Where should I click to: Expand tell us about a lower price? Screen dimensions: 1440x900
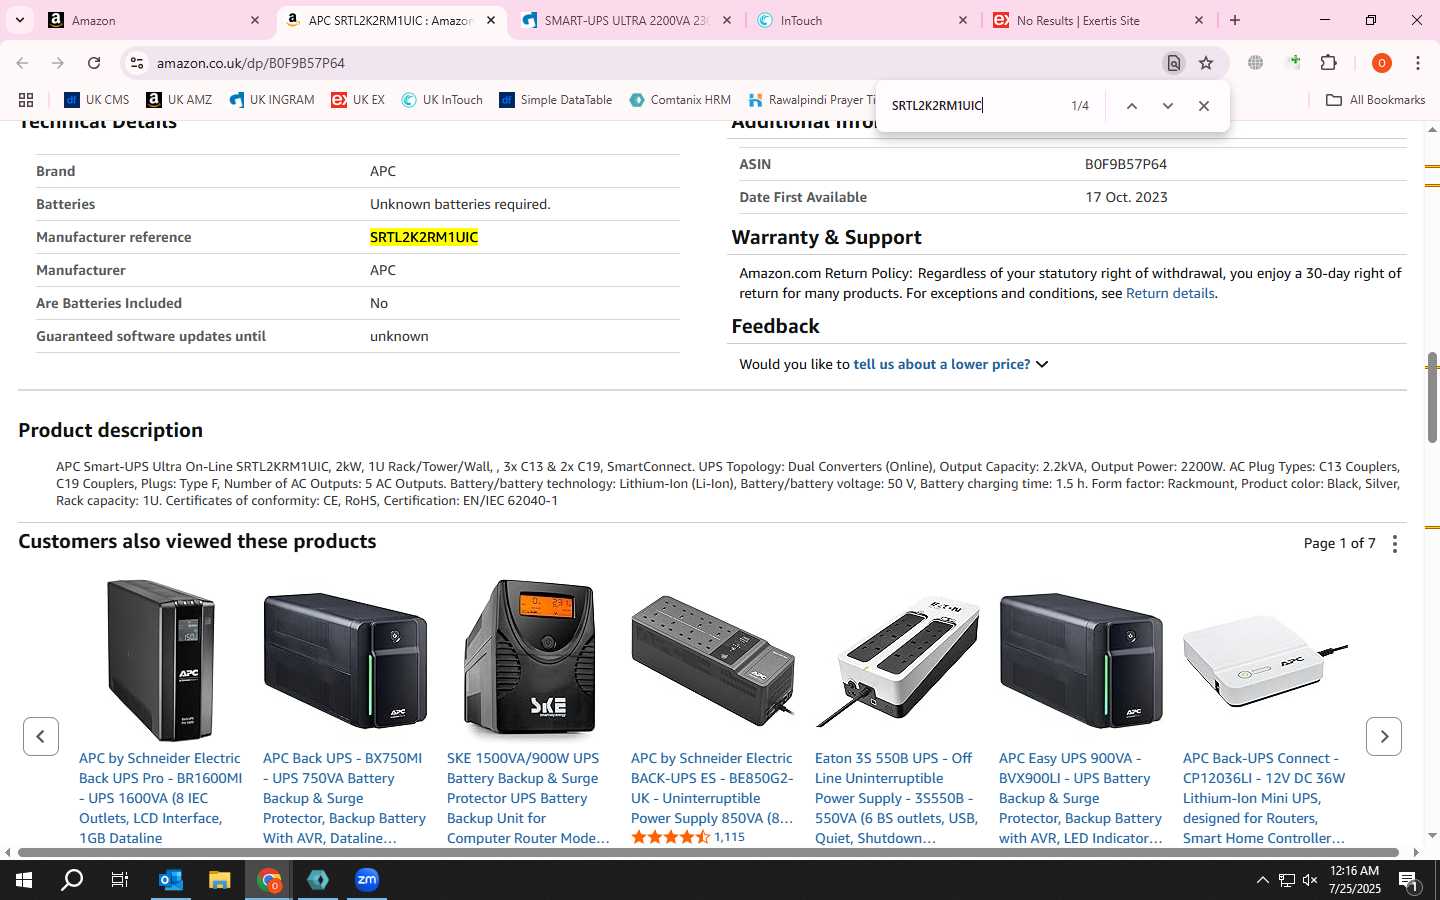(950, 365)
